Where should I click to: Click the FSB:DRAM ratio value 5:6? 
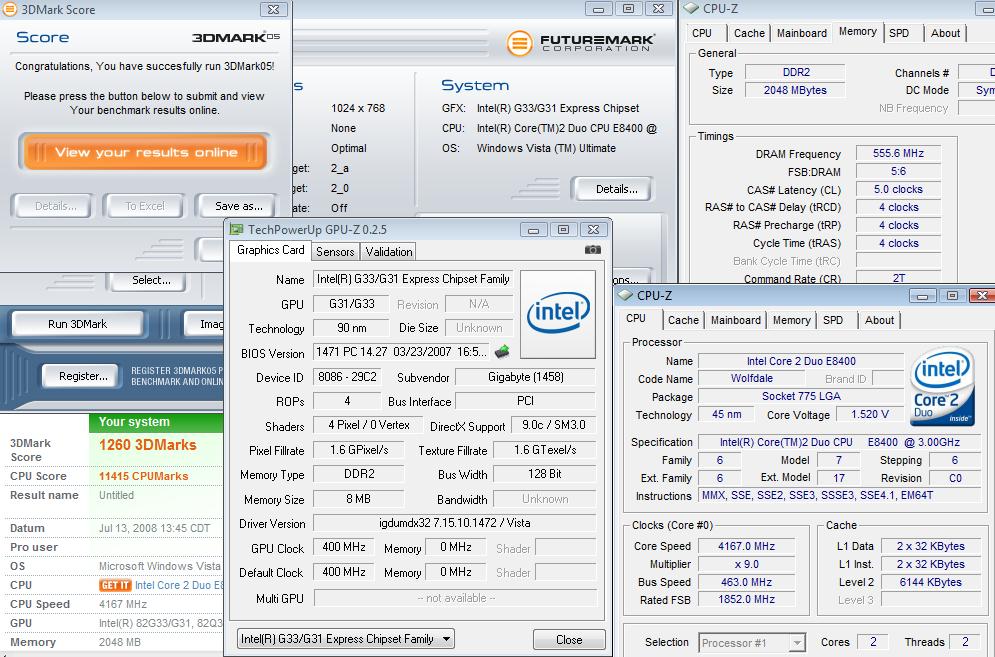coord(898,171)
